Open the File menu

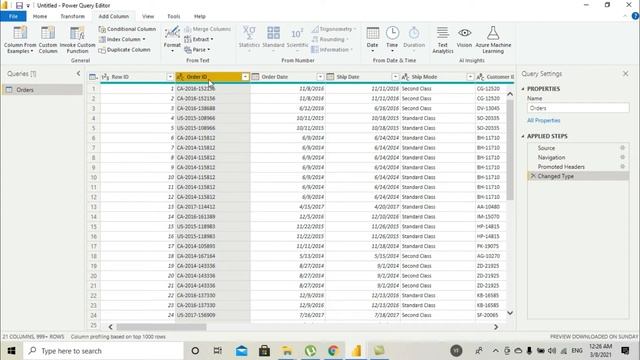13,16
